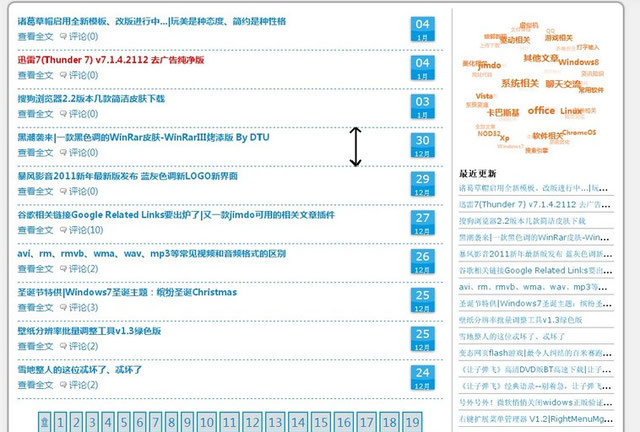Click date badge 03 1月
Image resolution: width=640 pixels, height=432 pixels.
click(x=422, y=107)
